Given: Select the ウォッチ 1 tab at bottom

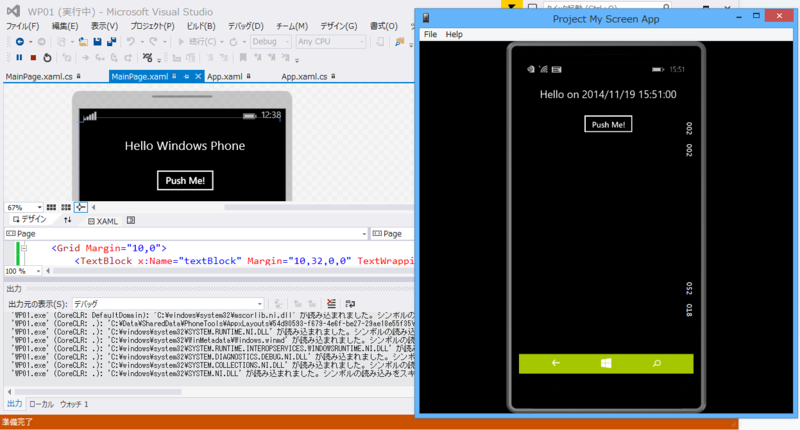Looking at the screenshot, I should [x=74, y=404].
